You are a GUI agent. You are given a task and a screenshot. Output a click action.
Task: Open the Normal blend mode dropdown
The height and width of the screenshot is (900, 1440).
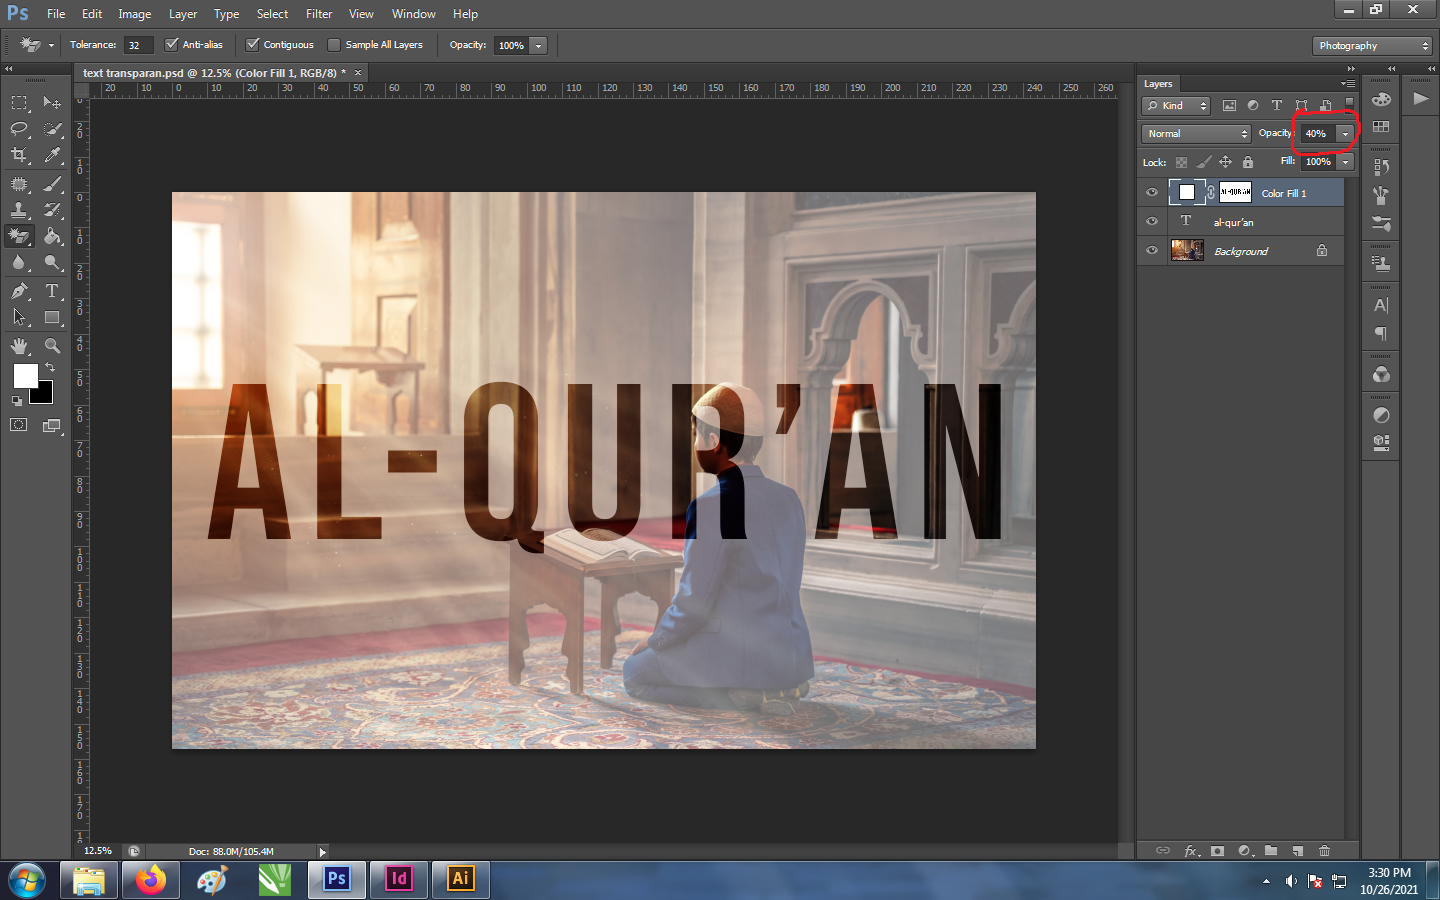click(x=1197, y=134)
